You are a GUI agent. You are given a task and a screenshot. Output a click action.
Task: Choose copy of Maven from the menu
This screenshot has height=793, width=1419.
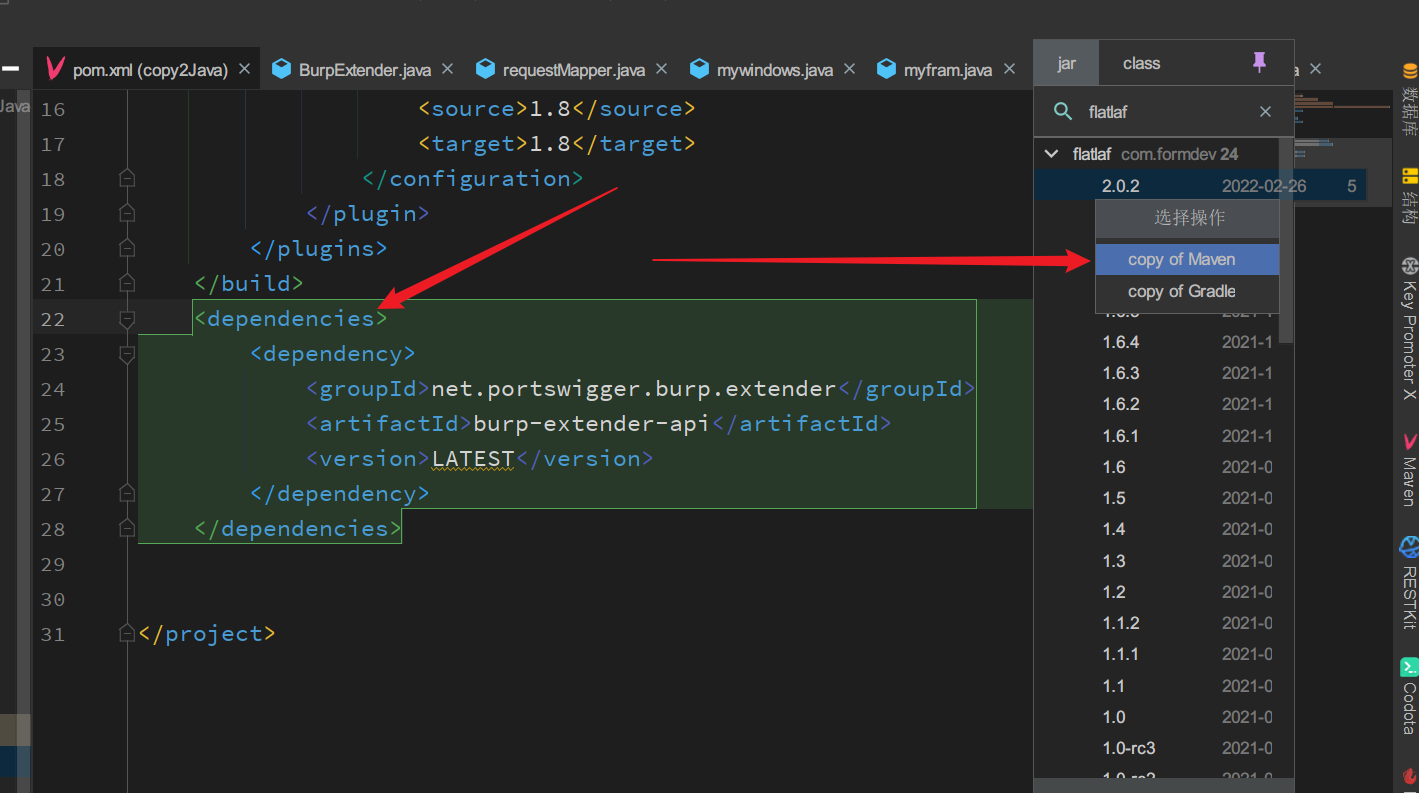1187,259
